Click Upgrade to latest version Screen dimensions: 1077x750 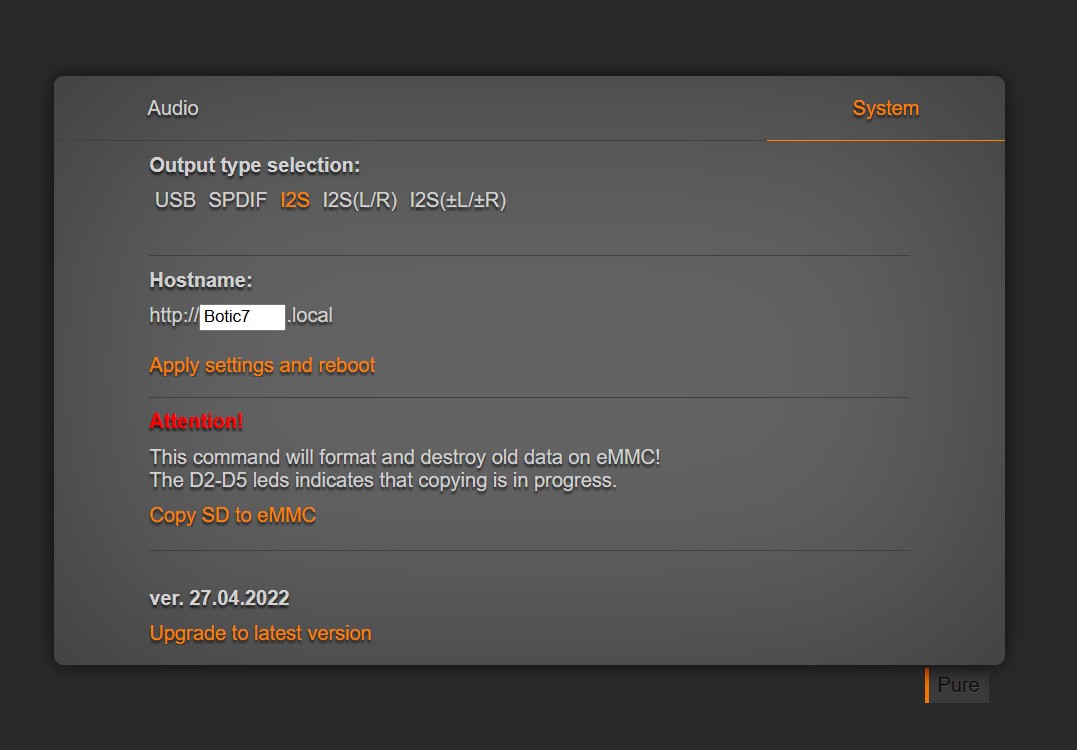click(x=260, y=633)
